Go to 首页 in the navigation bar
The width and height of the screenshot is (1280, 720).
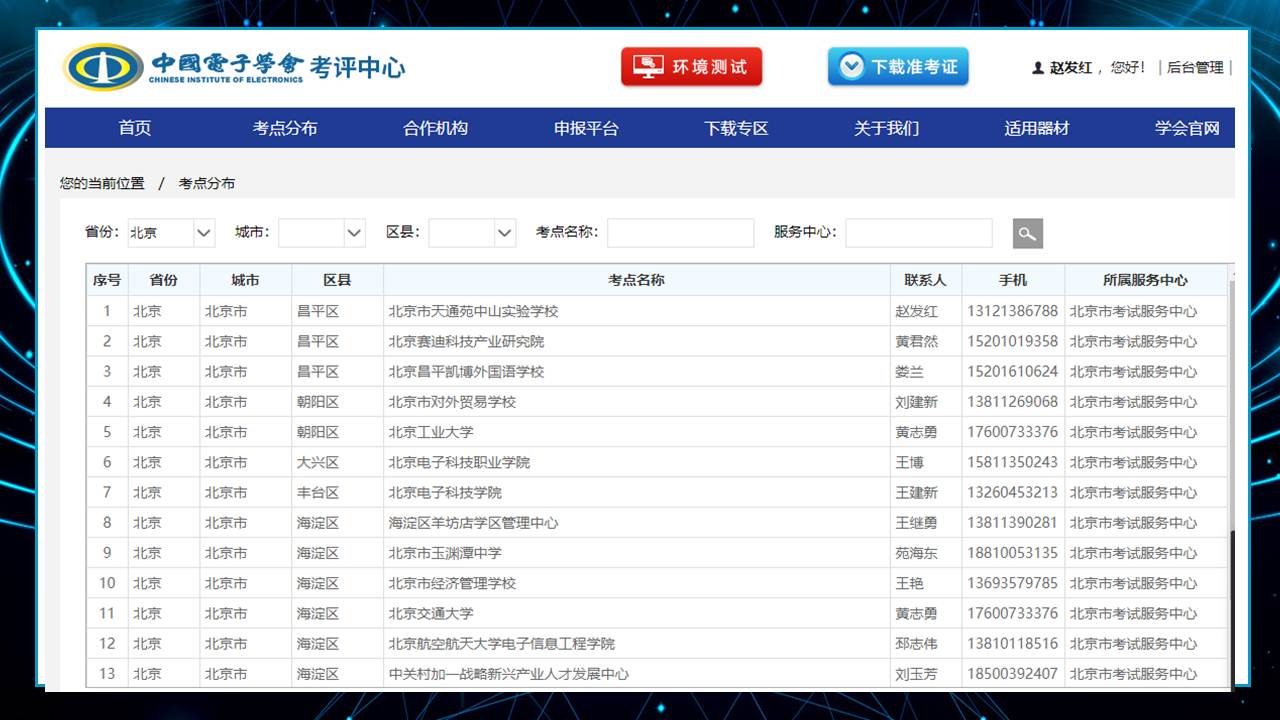(x=135, y=128)
